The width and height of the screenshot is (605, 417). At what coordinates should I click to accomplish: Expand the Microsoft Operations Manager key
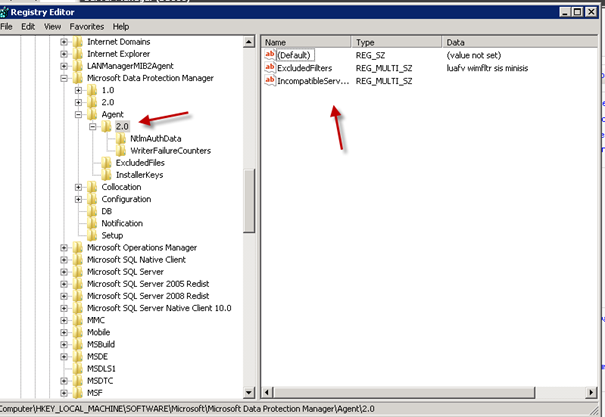coord(64,248)
